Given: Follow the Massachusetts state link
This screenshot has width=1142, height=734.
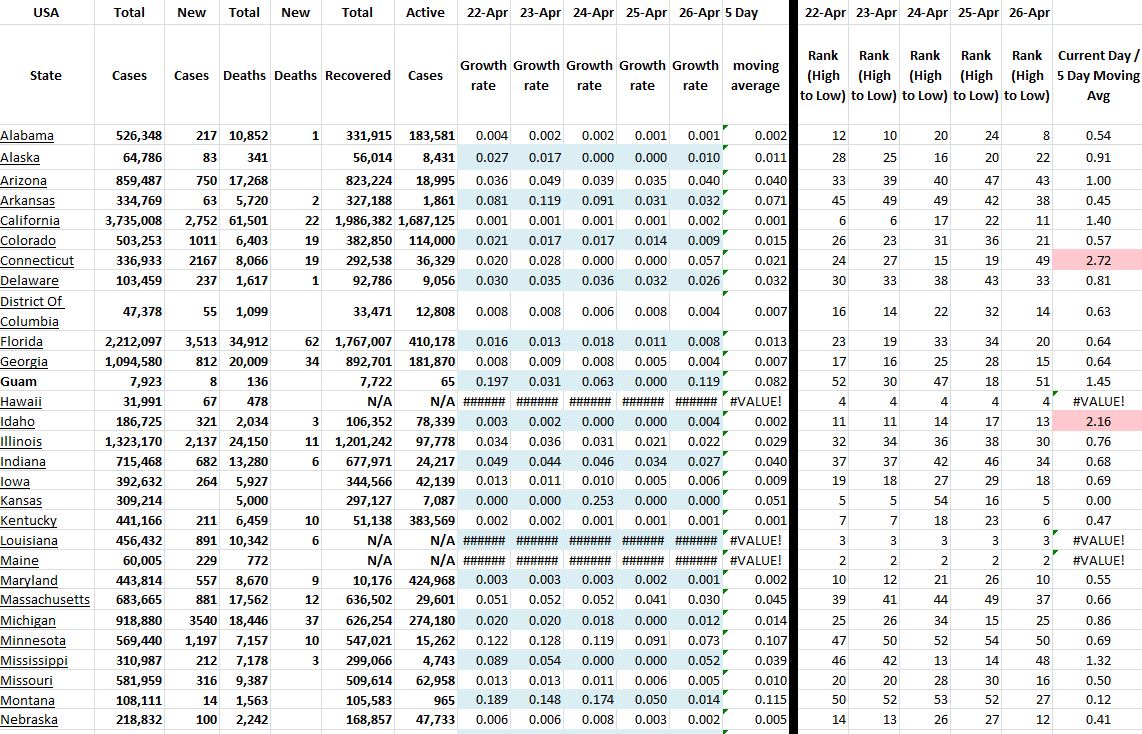Looking at the screenshot, I should tap(45, 600).
